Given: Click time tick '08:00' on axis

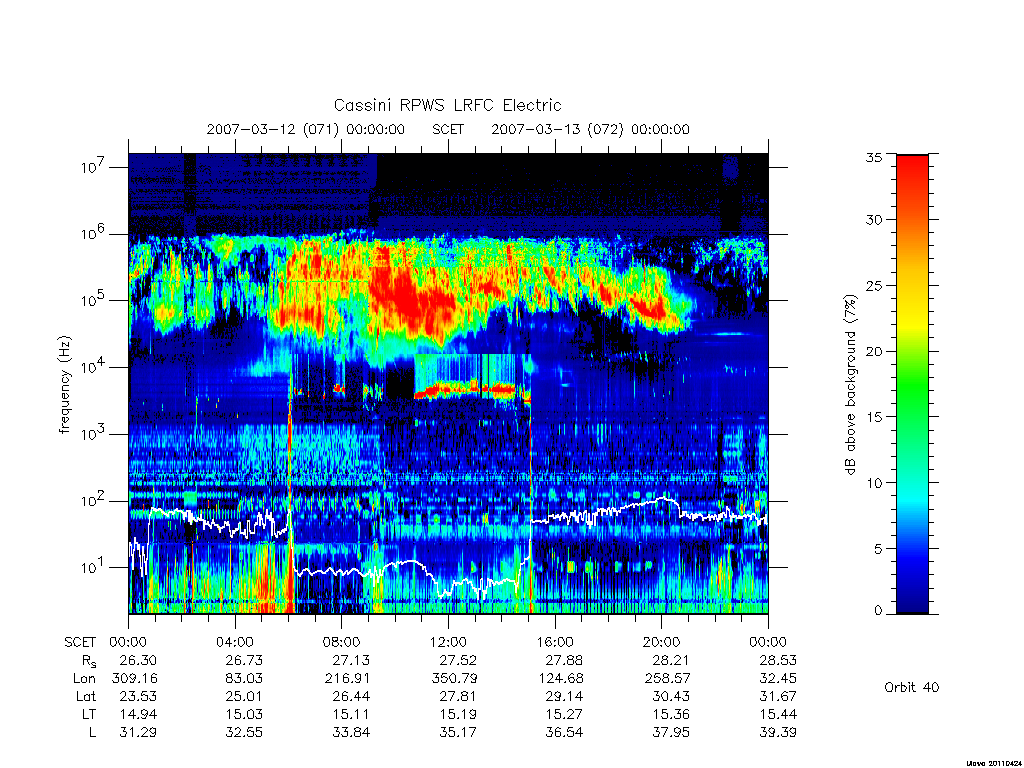Looking at the screenshot, I should pyautogui.click(x=342, y=642).
